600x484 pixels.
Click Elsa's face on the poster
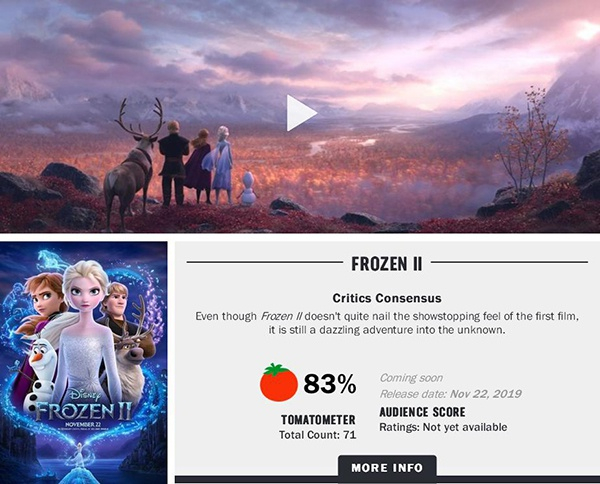[x=85, y=292]
